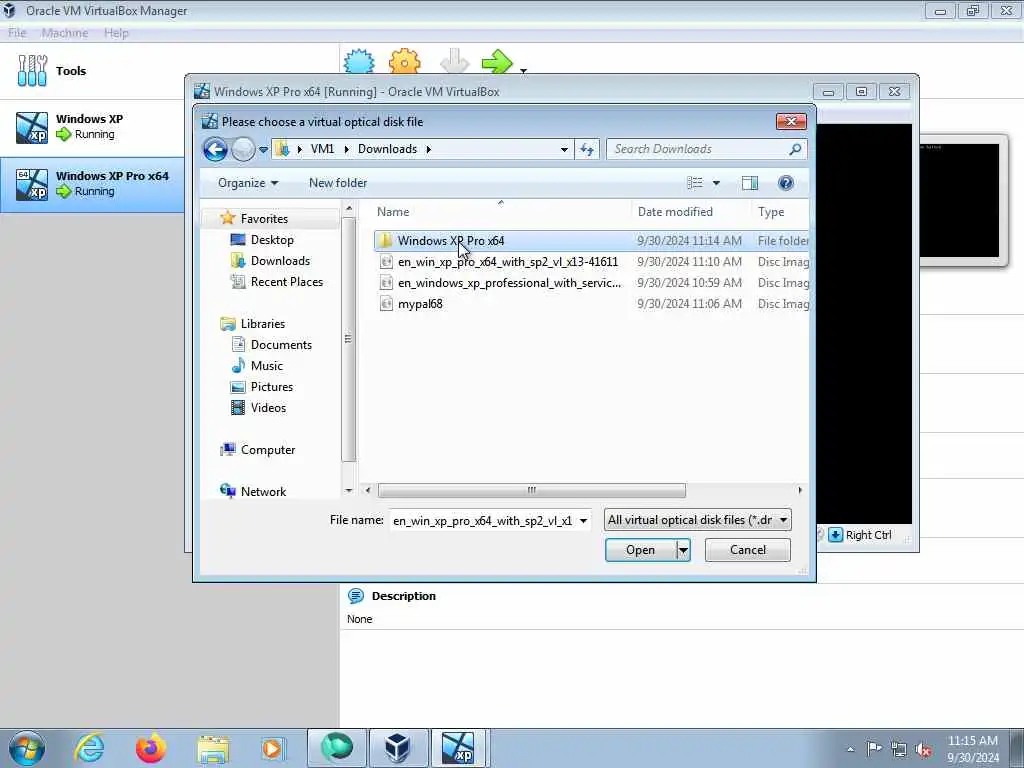Click the blue help icon in dialog

786,183
